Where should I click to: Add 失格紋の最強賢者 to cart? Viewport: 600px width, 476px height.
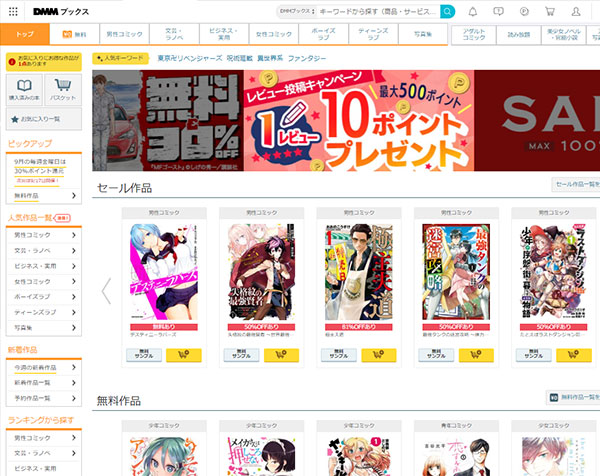pos(281,355)
